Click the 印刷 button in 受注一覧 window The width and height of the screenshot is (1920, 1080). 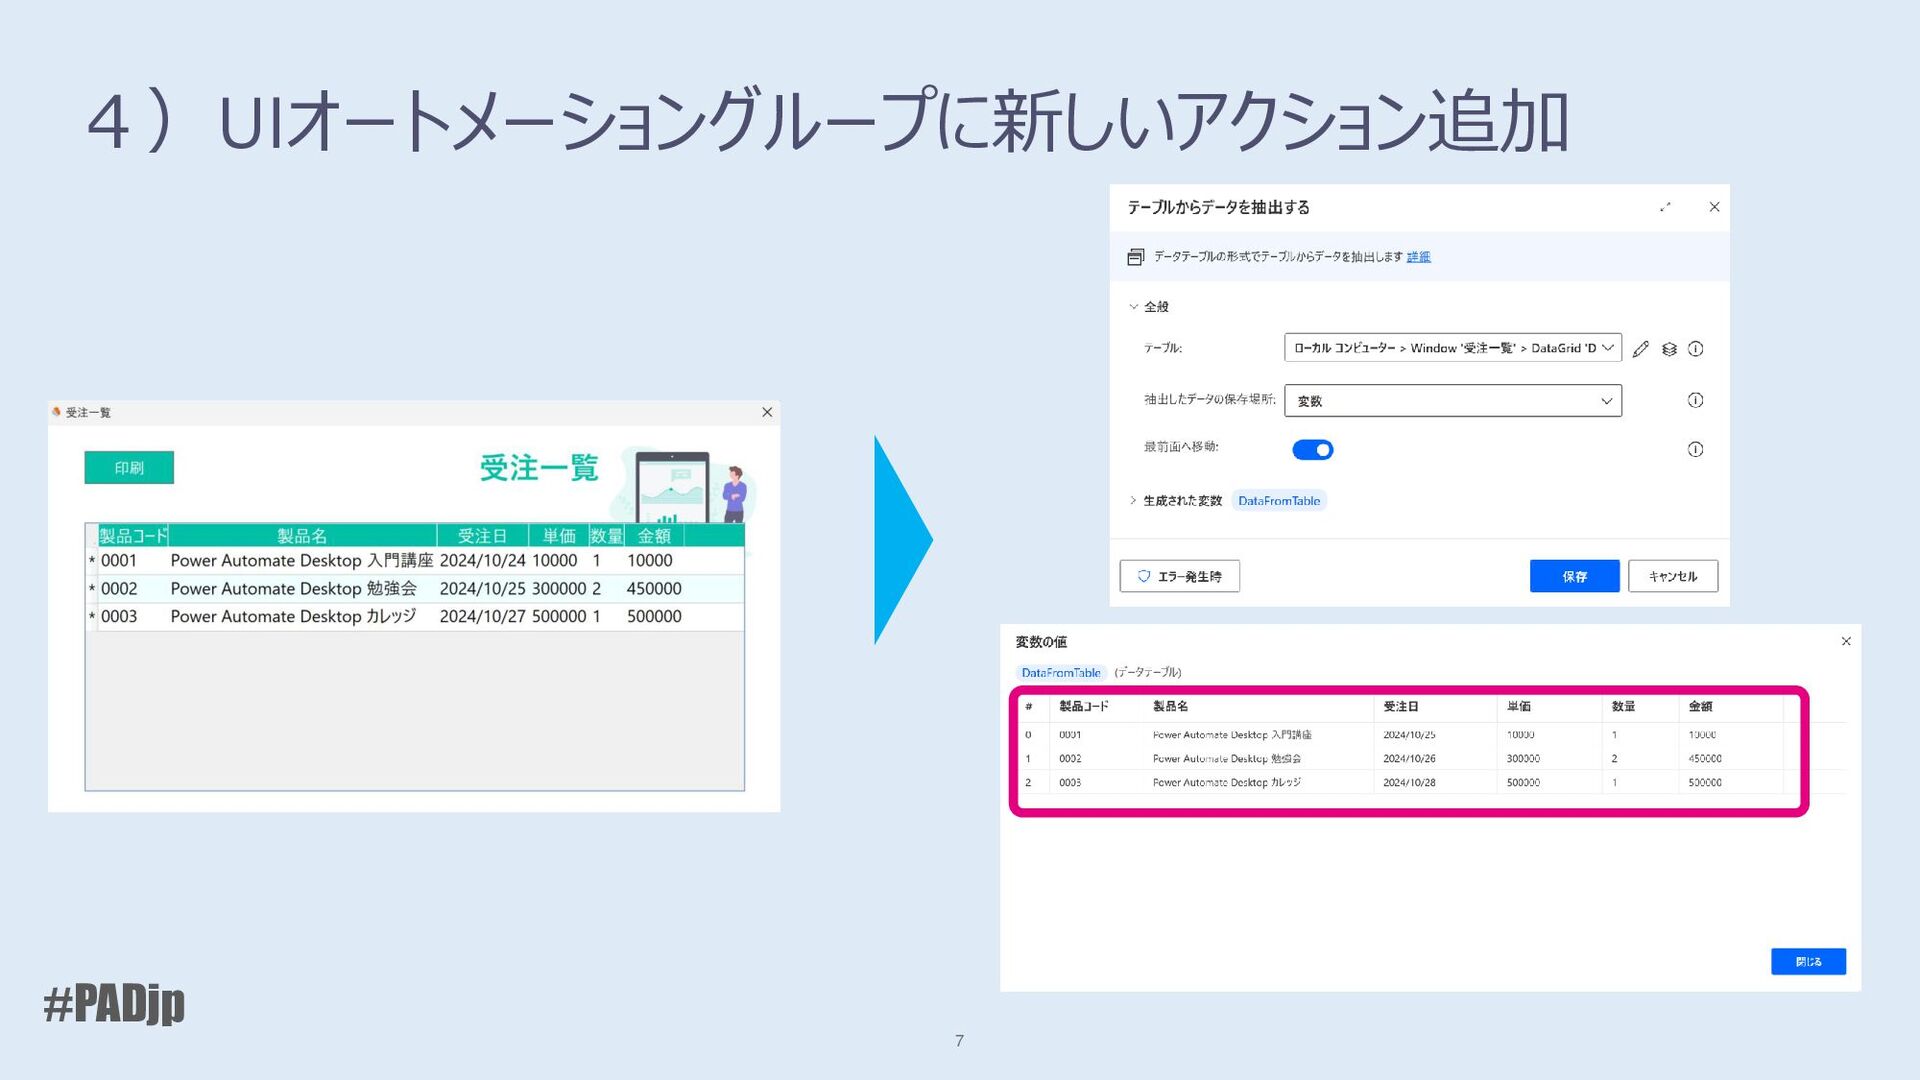(x=129, y=467)
